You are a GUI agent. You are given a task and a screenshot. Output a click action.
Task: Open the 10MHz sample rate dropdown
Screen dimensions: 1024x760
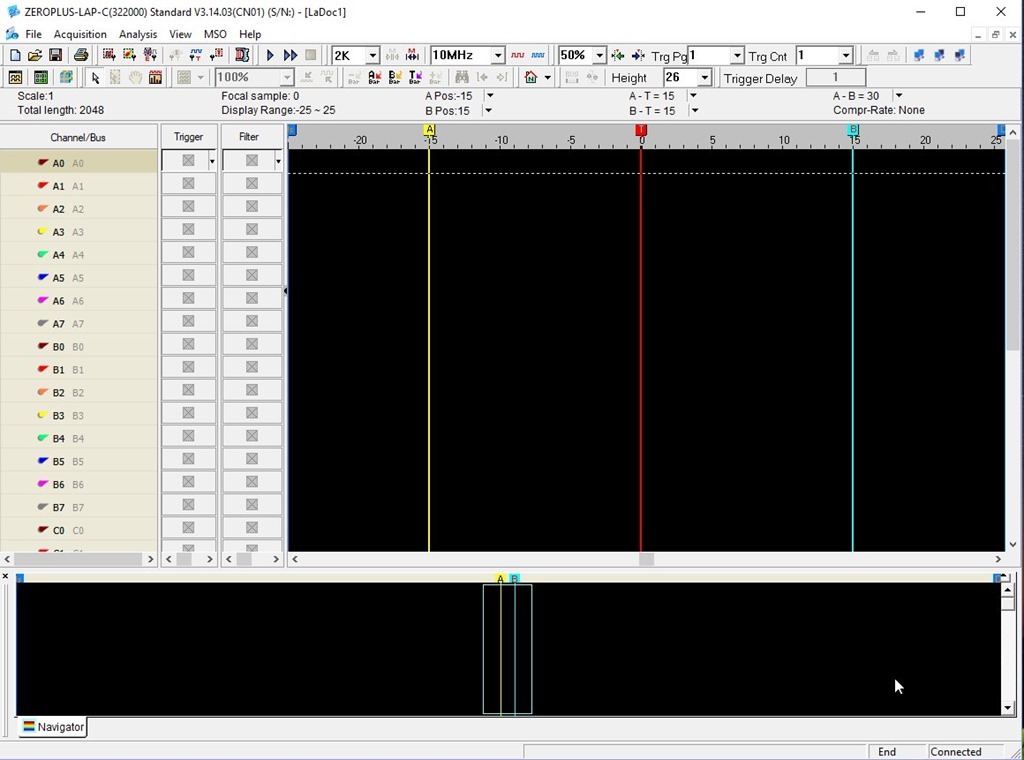pos(497,56)
